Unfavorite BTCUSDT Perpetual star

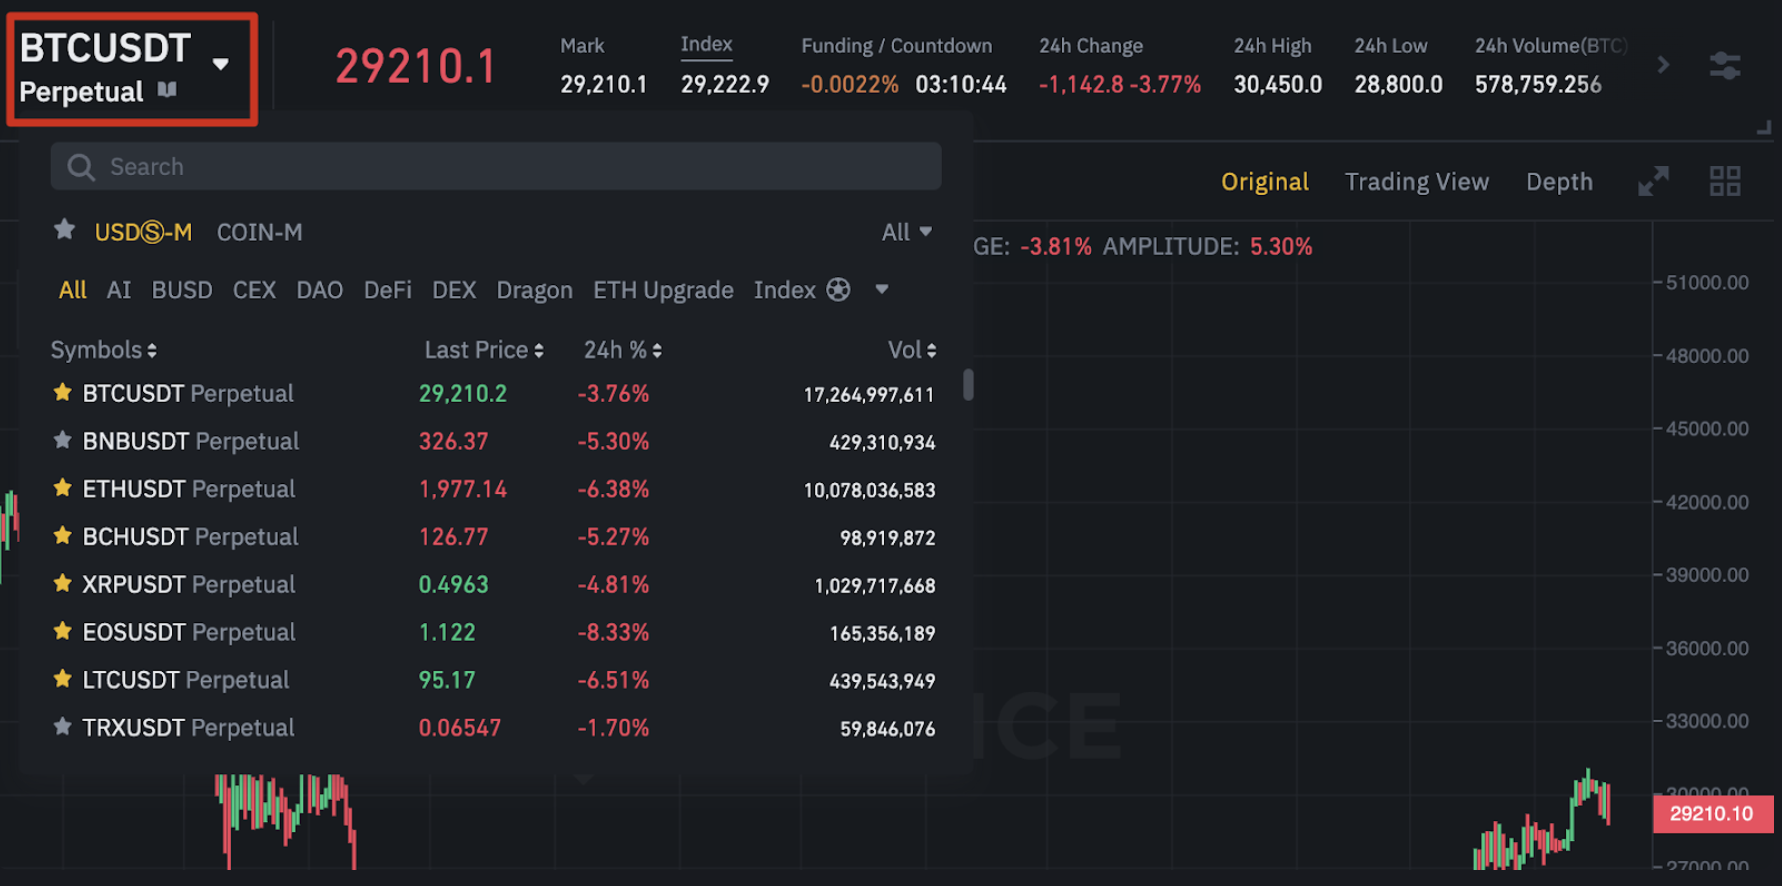[62, 393]
